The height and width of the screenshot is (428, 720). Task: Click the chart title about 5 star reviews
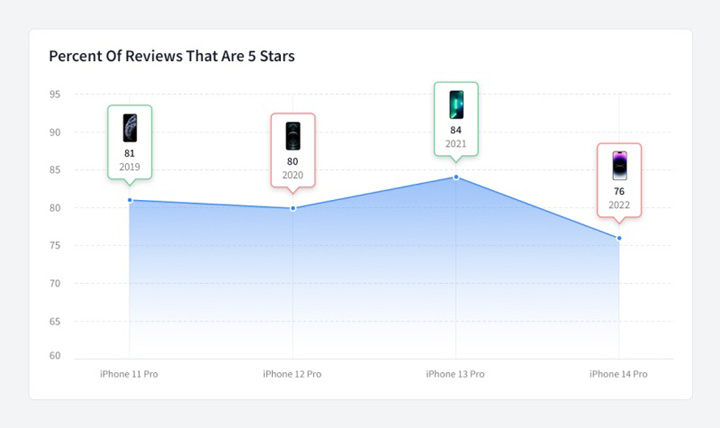[x=172, y=56]
